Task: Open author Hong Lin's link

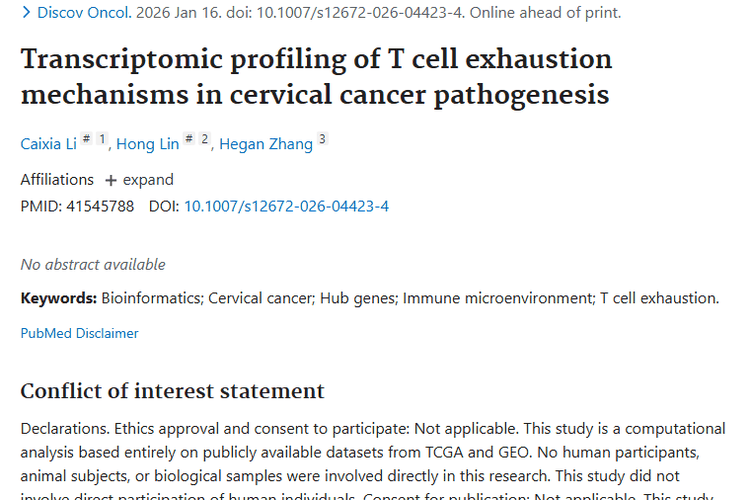Action: (148, 144)
